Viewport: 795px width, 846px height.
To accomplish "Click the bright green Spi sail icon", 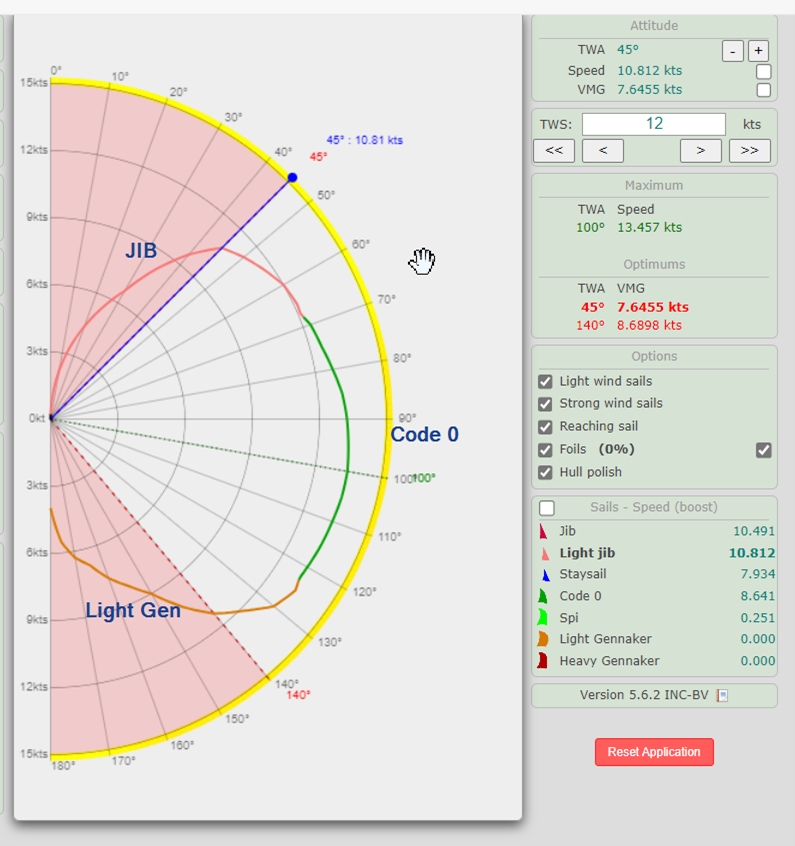I will click(x=544, y=618).
